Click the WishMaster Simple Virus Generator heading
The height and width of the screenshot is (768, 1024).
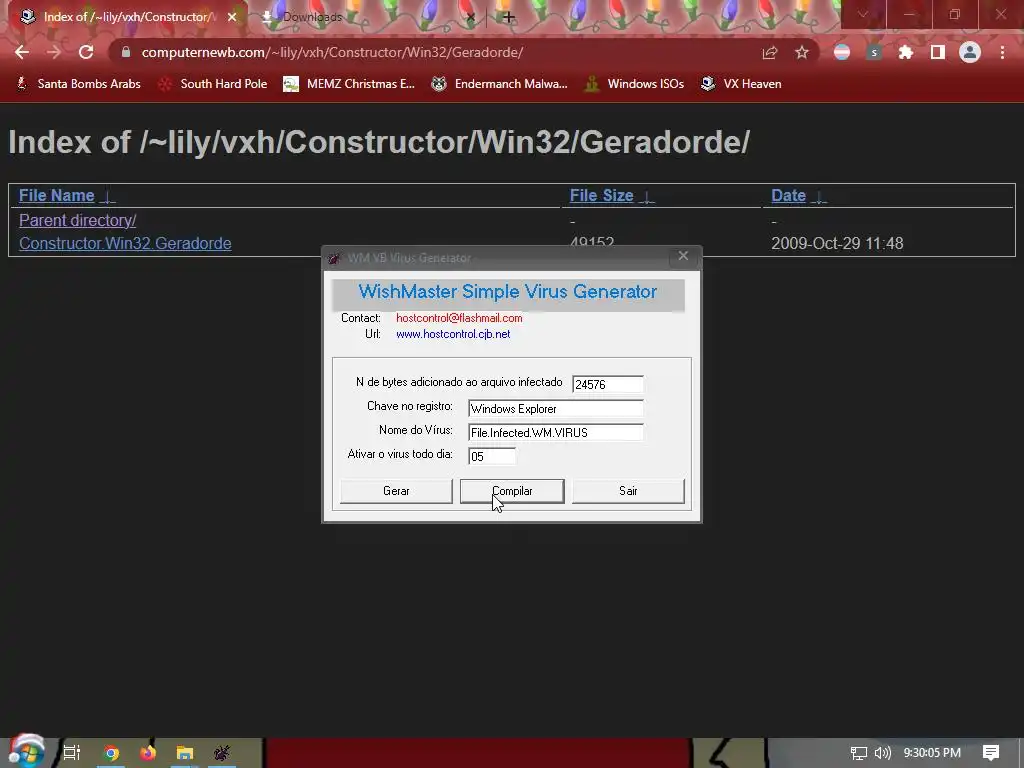tap(507, 291)
